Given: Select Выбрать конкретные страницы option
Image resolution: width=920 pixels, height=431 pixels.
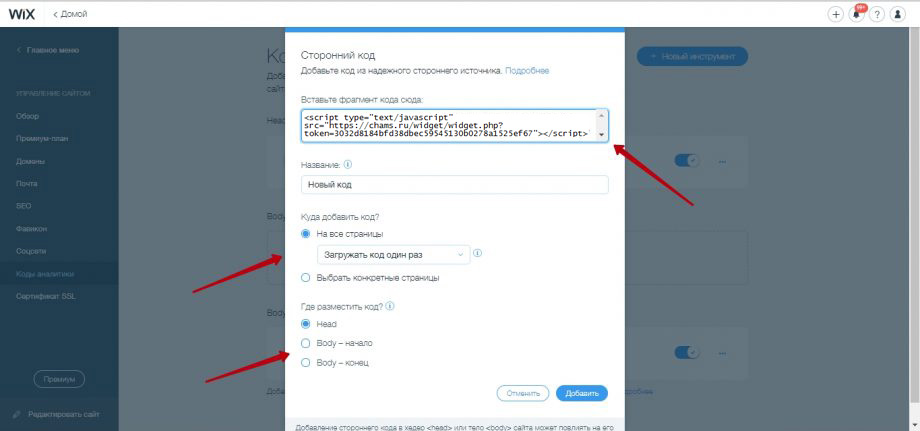Looking at the screenshot, I should 370,278.
